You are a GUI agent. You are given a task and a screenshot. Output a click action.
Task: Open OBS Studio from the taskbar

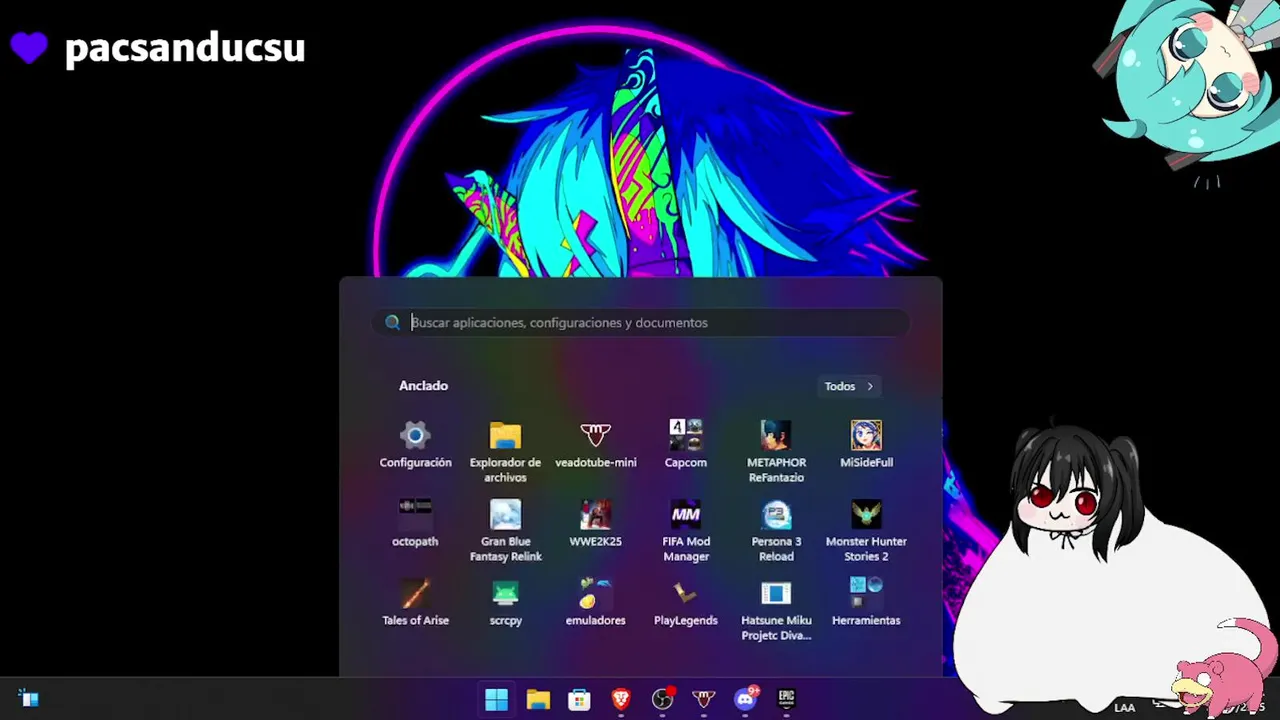[662, 699]
